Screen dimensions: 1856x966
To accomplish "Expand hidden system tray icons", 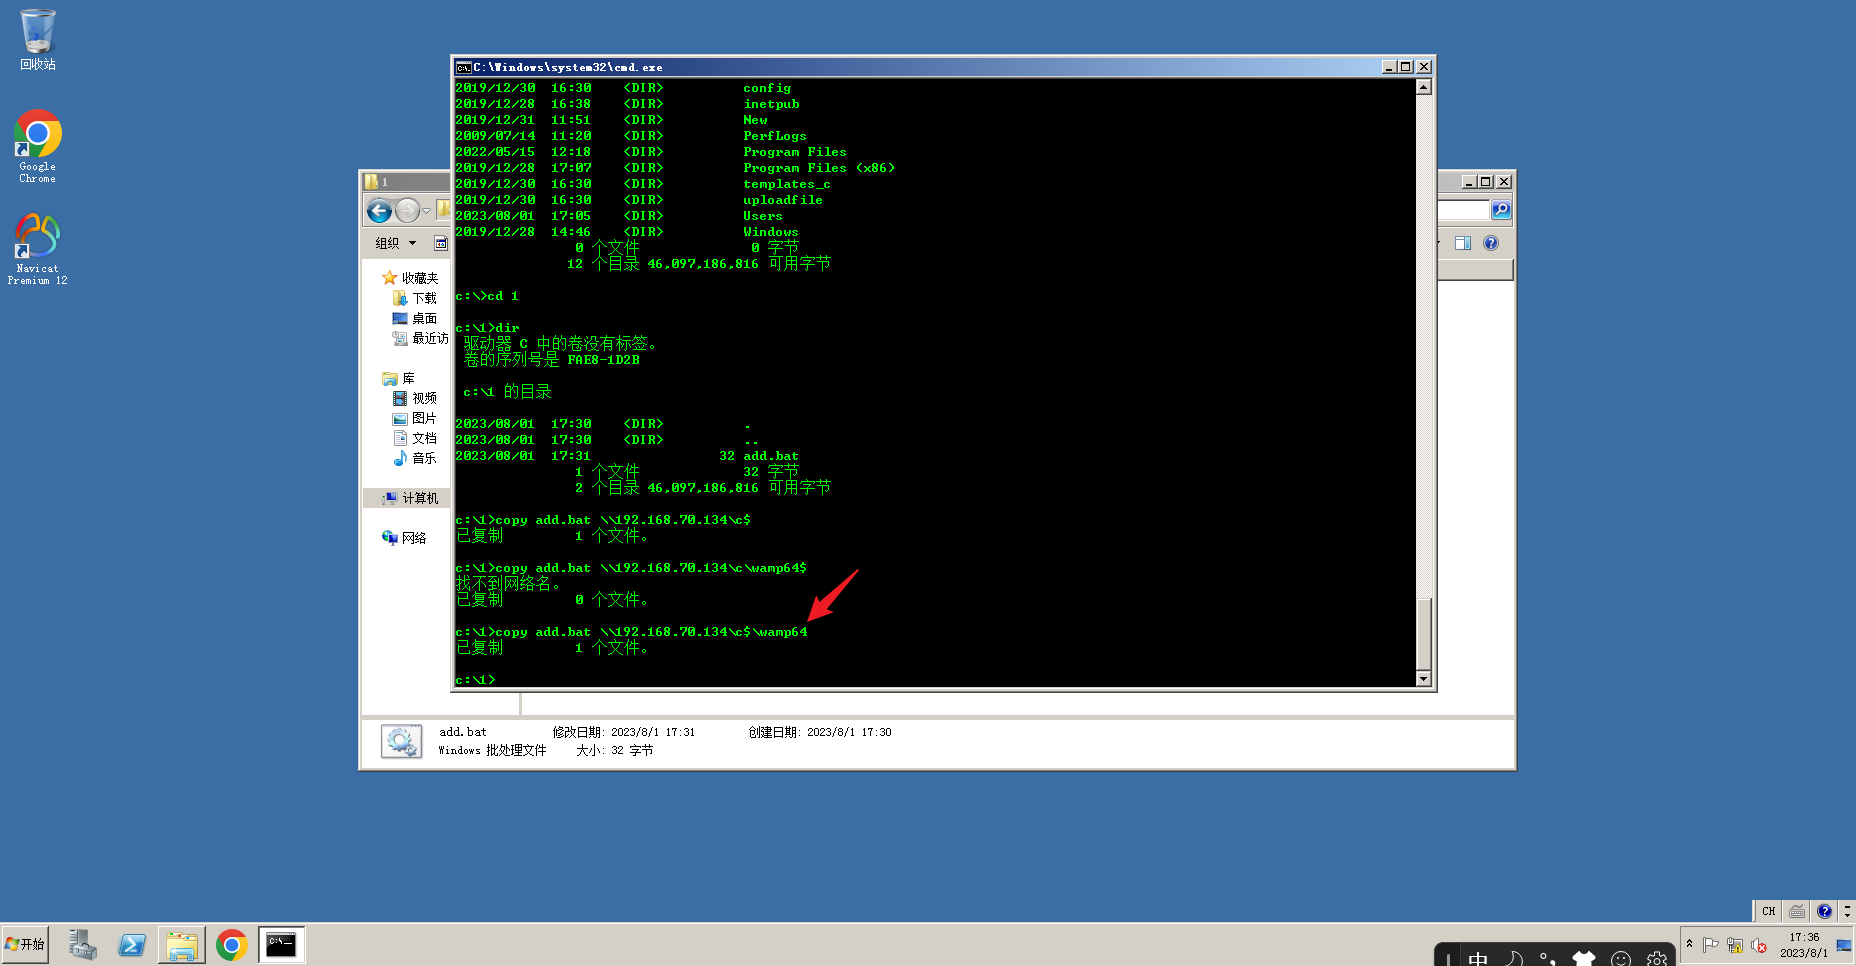I will (x=1690, y=944).
